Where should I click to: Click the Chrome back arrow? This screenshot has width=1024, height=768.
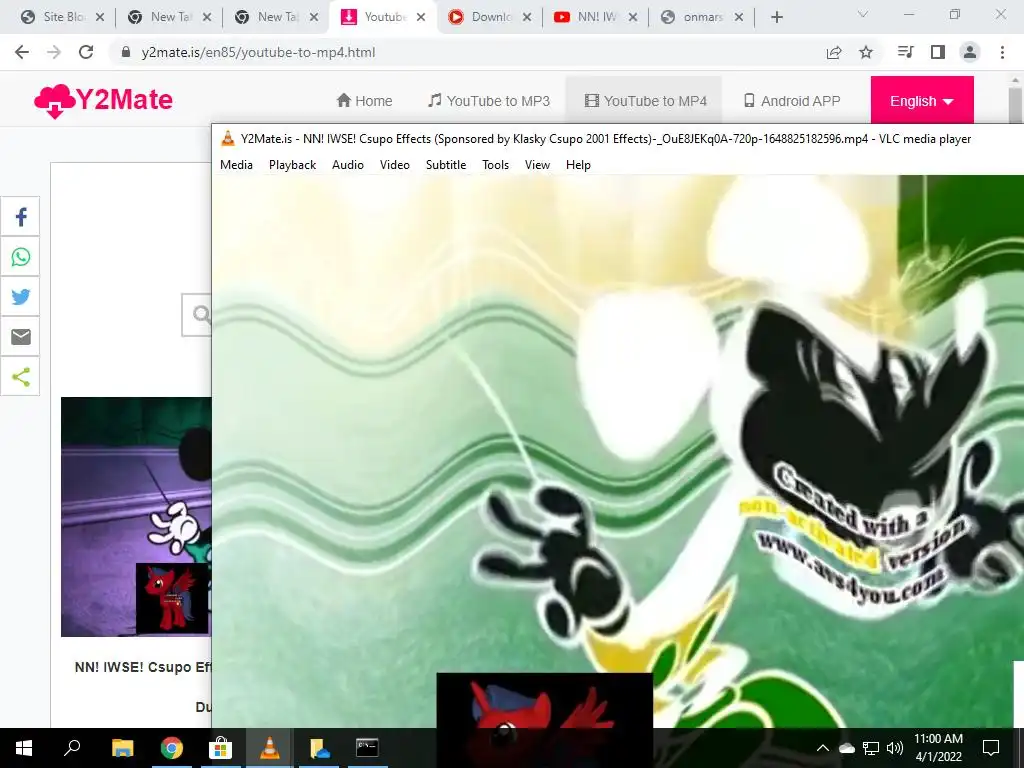pyautogui.click(x=22, y=52)
